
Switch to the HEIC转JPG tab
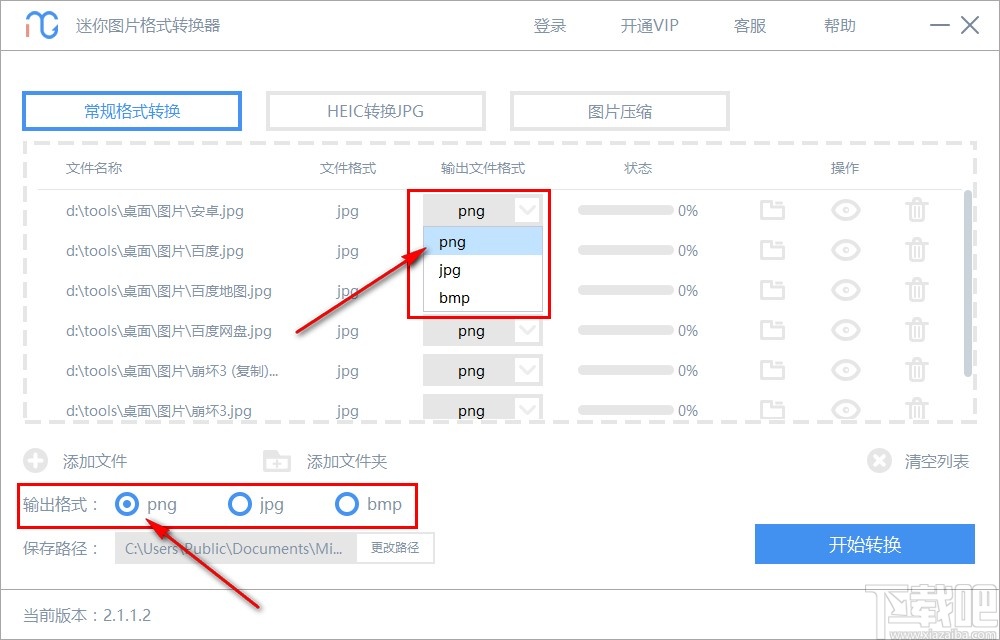click(x=375, y=110)
